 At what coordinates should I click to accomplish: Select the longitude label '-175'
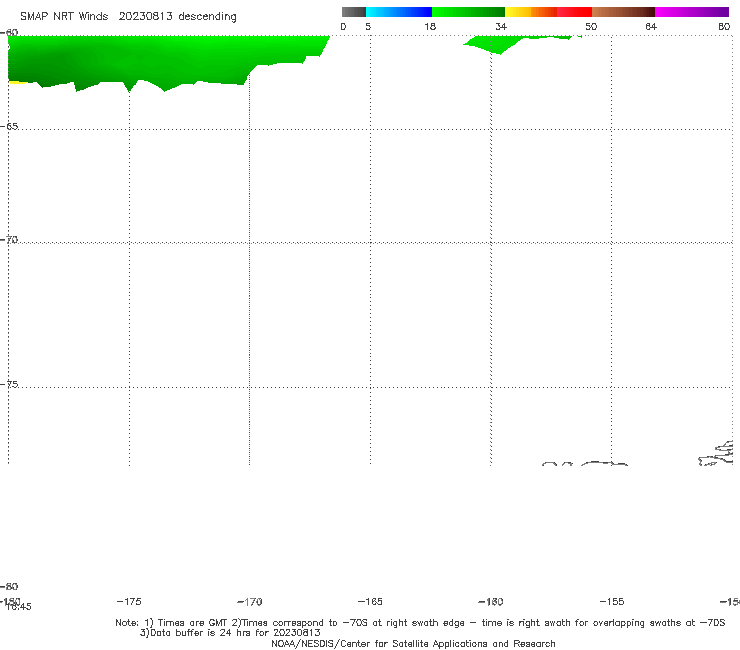tap(129, 601)
